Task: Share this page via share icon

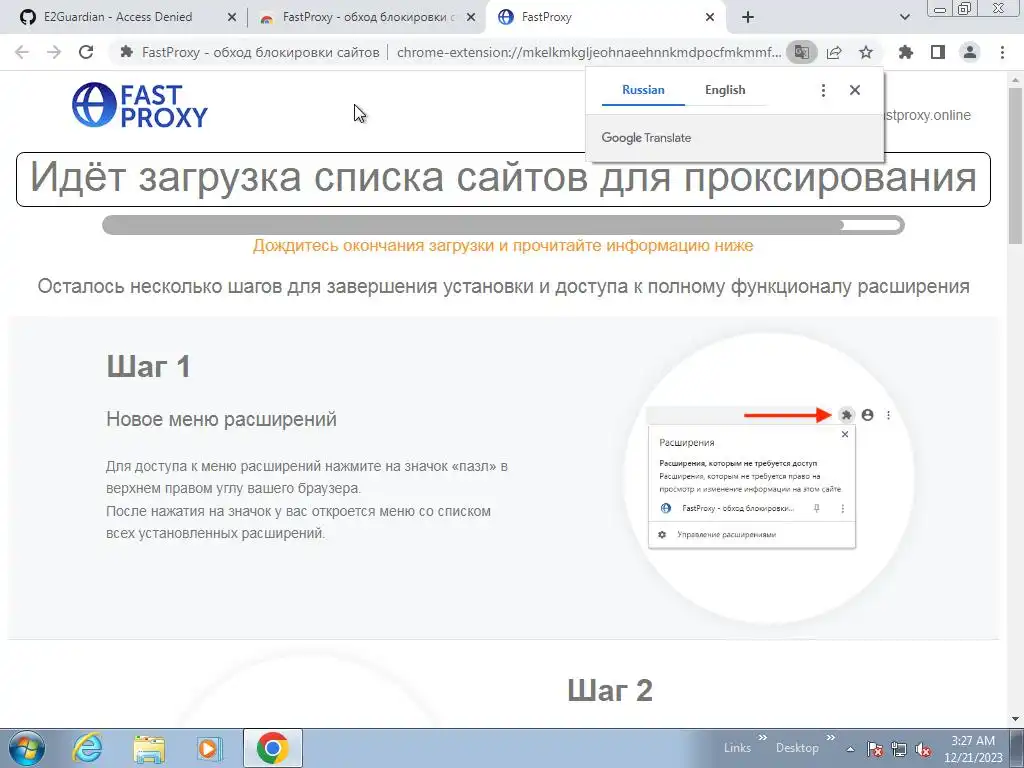Action: pos(834,52)
